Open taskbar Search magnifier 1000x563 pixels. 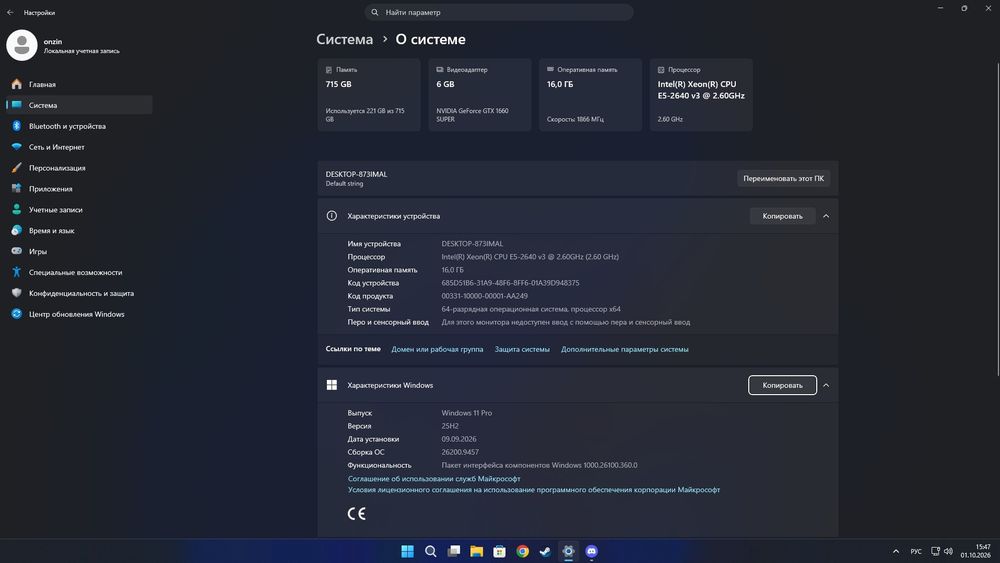pos(430,552)
